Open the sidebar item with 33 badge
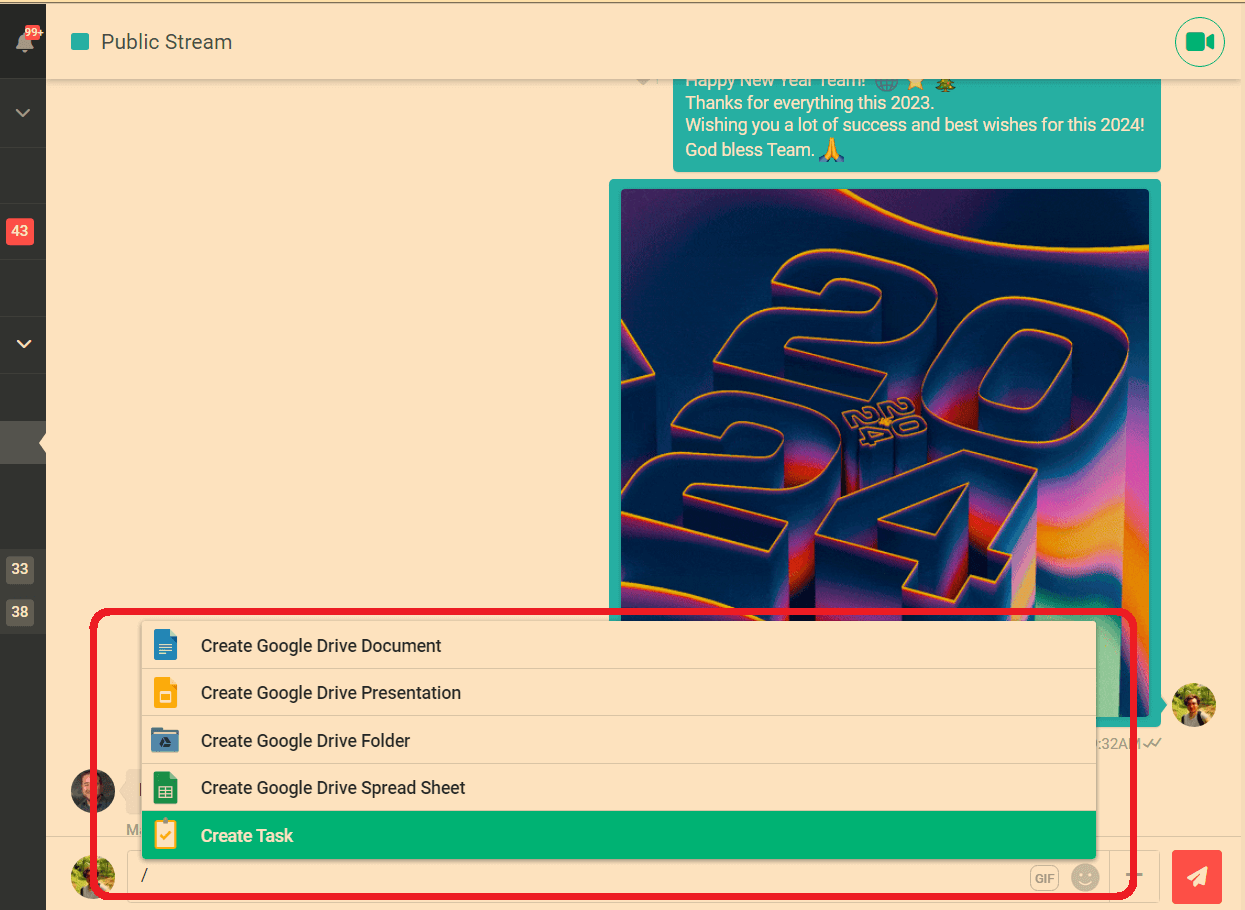This screenshot has width=1245, height=910. tap(20, 569)
